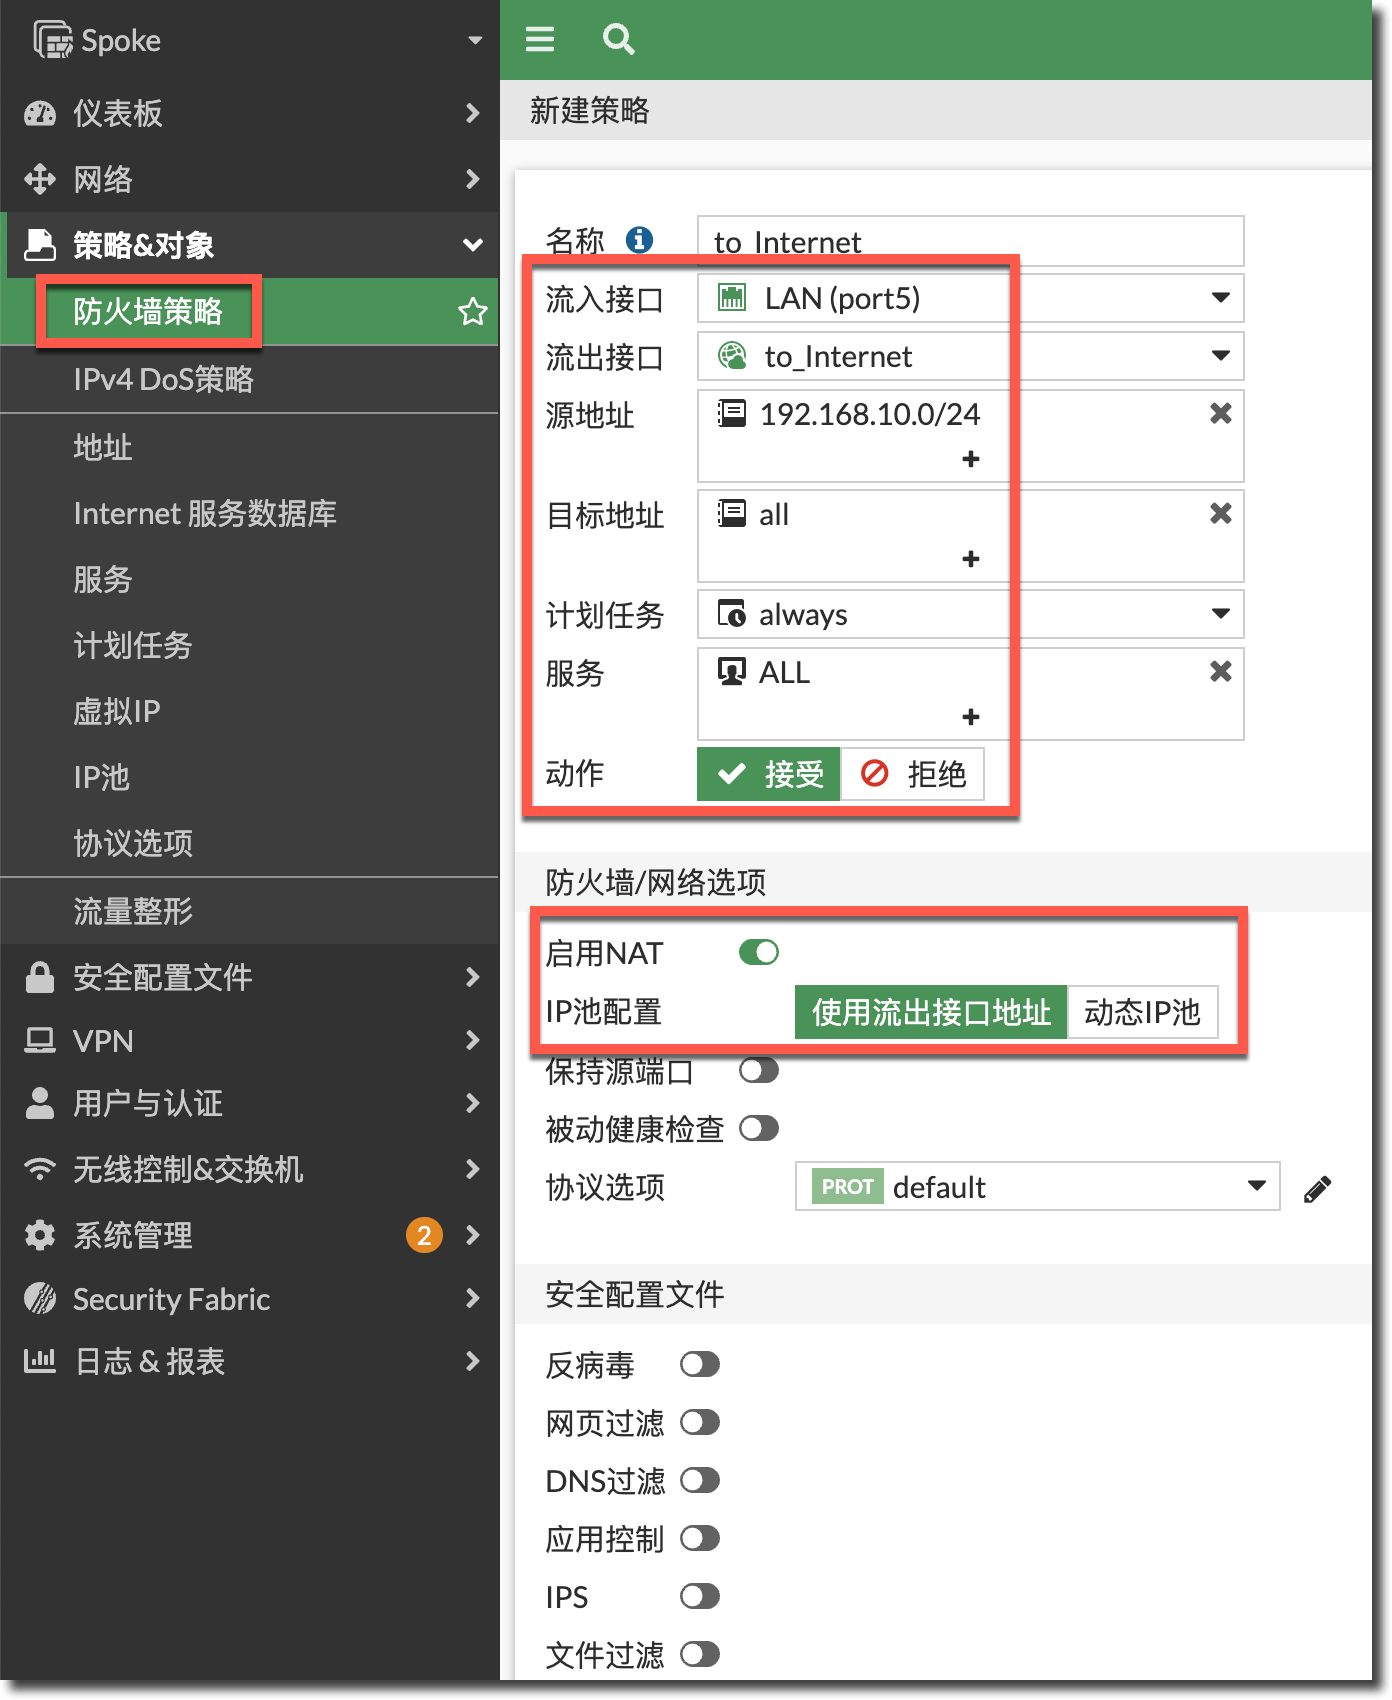Click the info icon next to 名称
This screenshot has height=1700, width=1392.
[639, 240]
